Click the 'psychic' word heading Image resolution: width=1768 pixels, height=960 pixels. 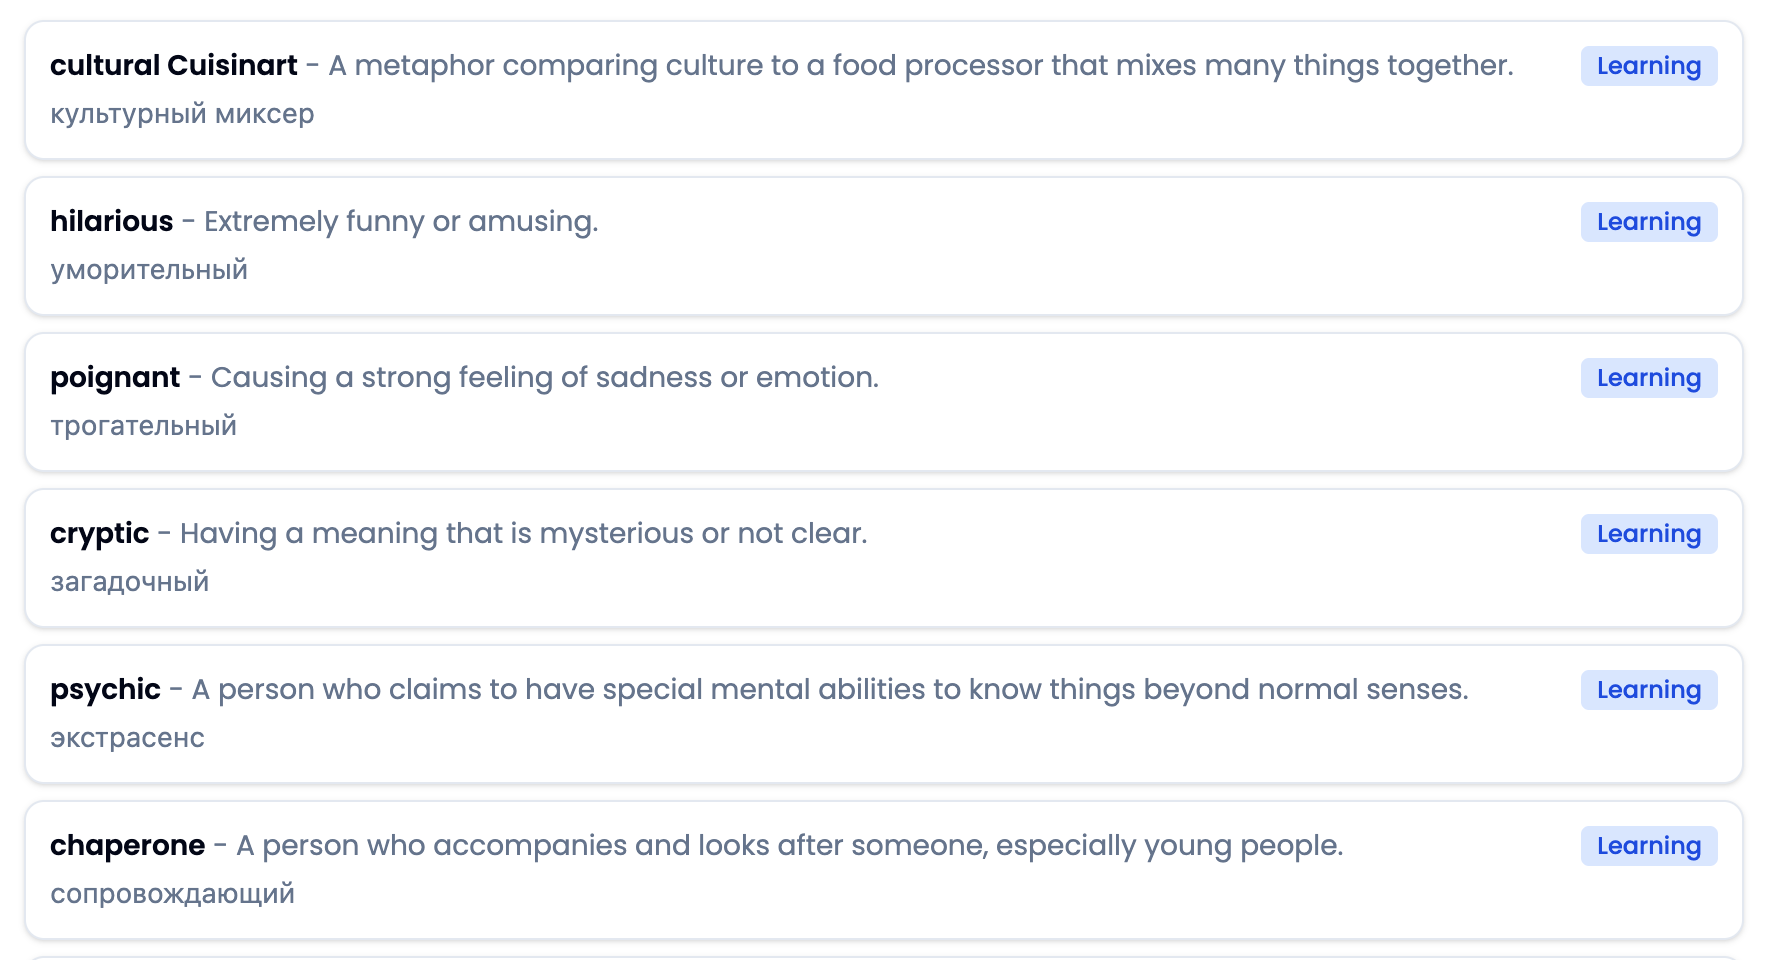pyautogui.click(x=105, y=689)
